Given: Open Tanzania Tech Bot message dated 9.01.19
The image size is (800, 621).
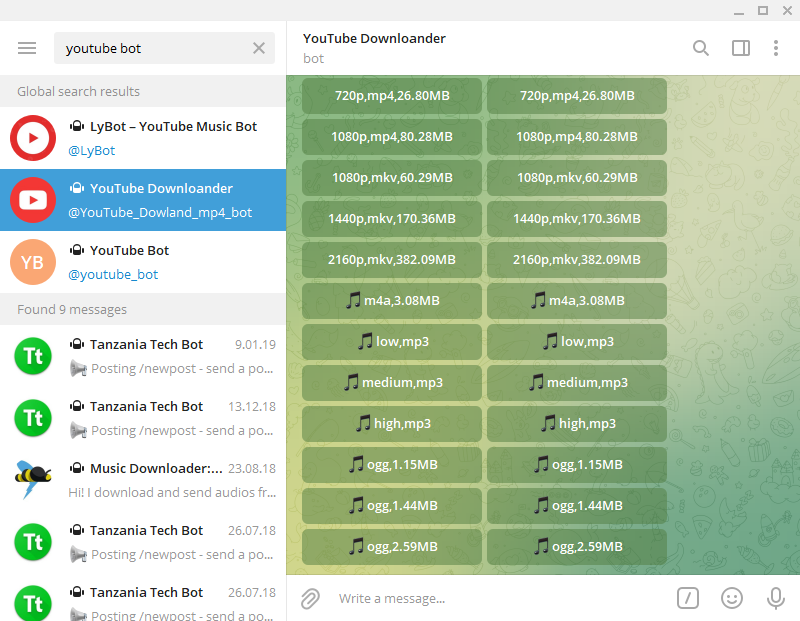Looking at the screenshot, I should 143,356.
